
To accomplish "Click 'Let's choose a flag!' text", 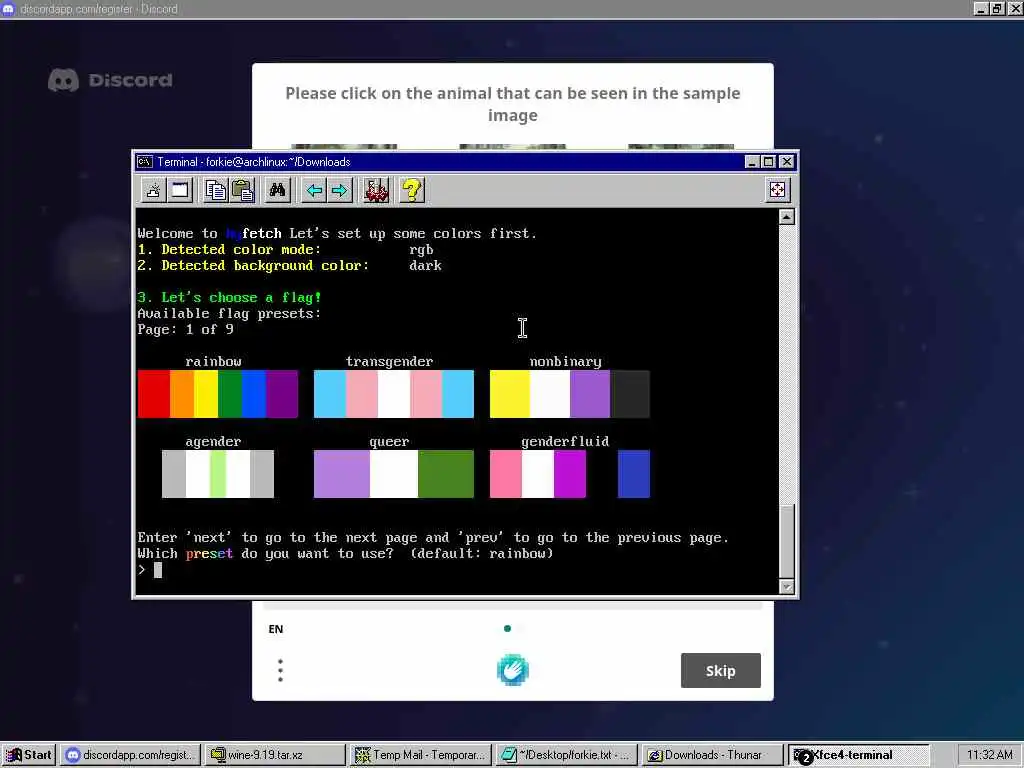I will tap(229, 298).
